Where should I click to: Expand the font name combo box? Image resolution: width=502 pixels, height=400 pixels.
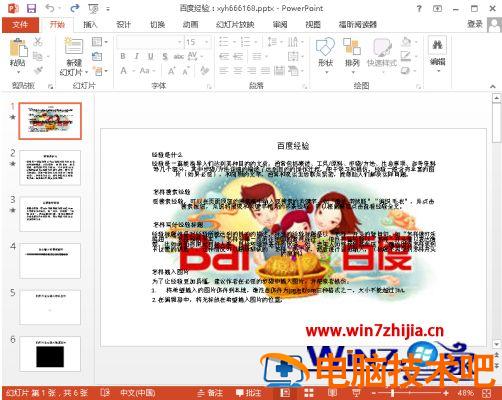(179, 42)
